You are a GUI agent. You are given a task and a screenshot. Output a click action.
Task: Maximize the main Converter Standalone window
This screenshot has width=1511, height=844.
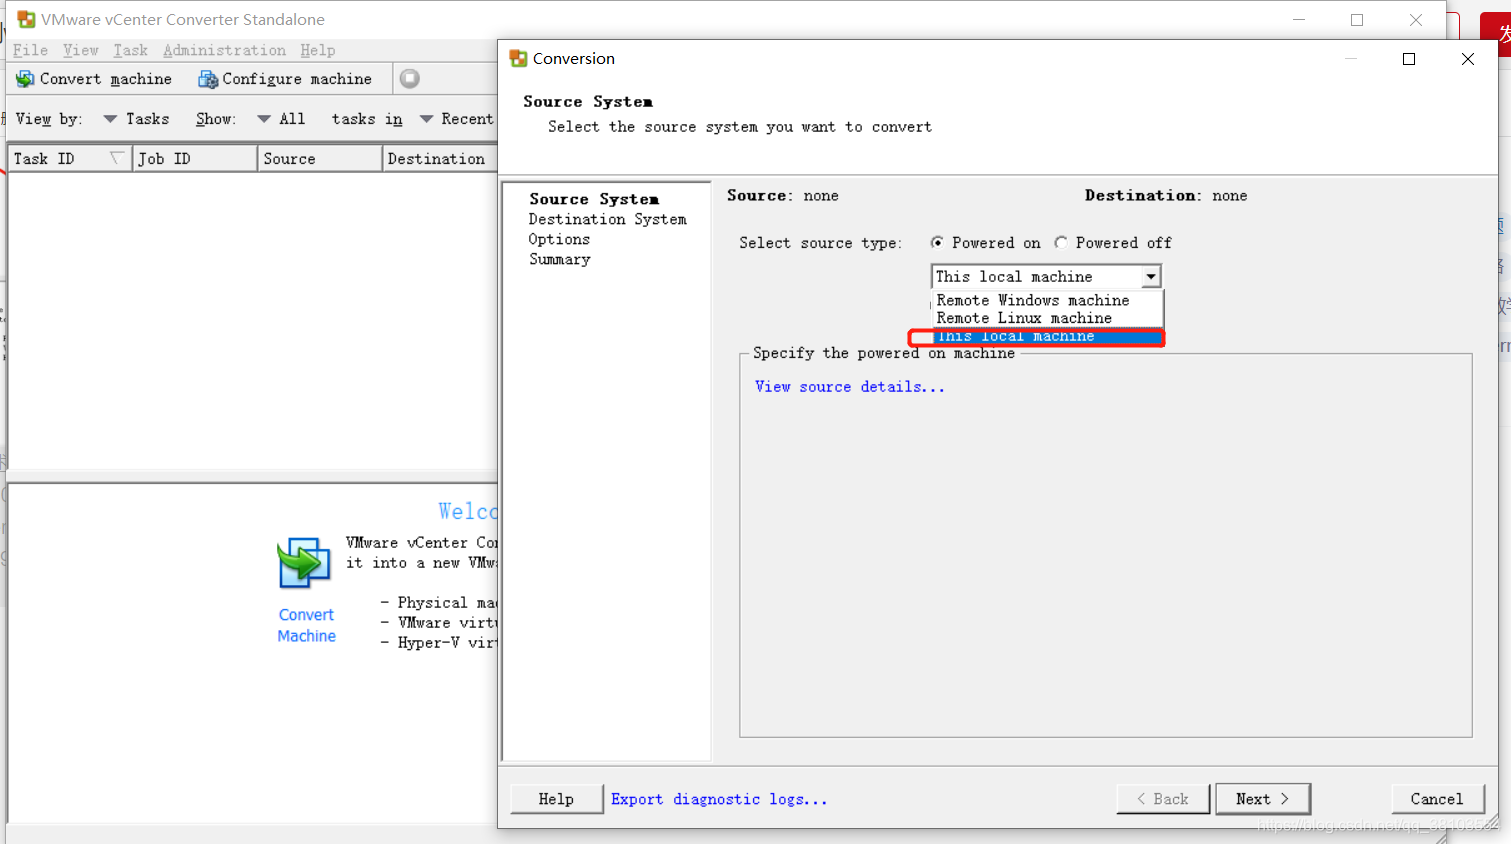pyautogui.click(x=1357, y=19)
